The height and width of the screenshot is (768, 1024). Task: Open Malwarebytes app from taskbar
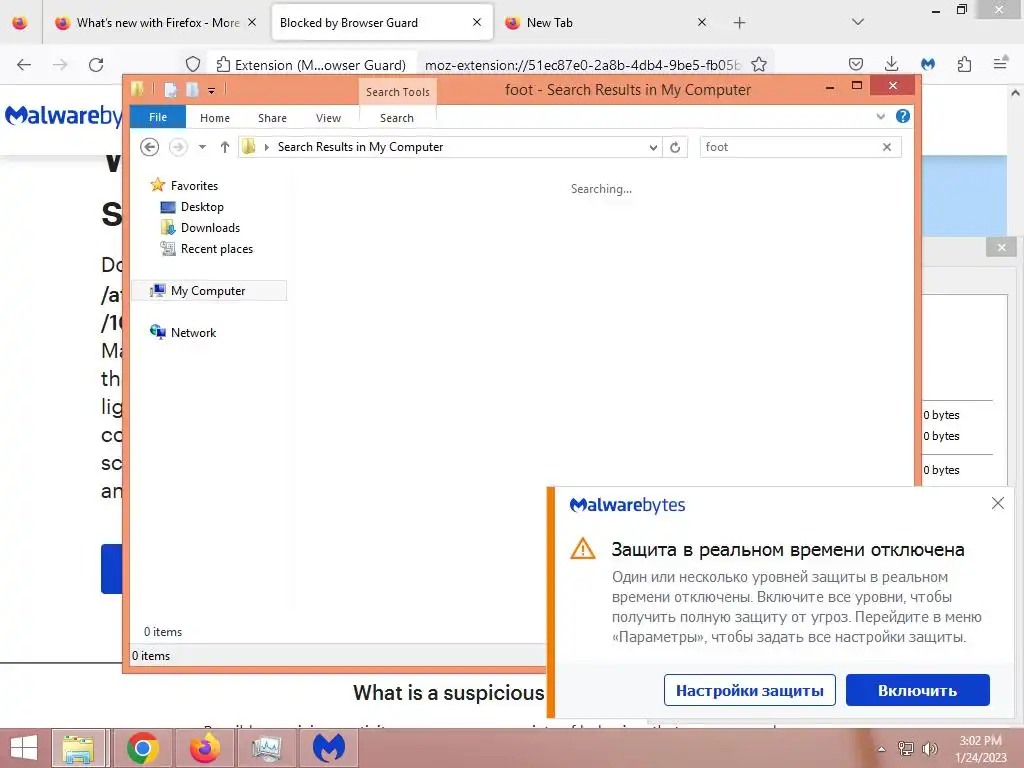click(x=328, y=748)
